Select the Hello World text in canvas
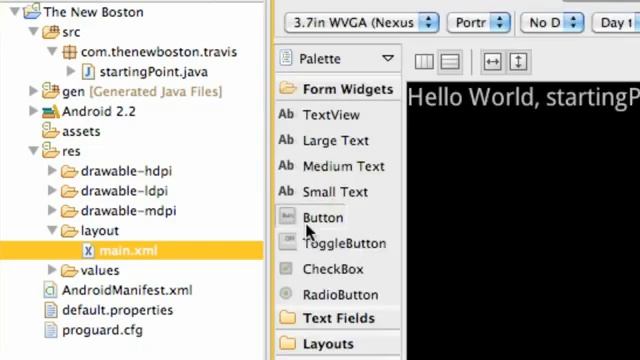The width and height of the screenshot is (640, 360). pos(524,97)
